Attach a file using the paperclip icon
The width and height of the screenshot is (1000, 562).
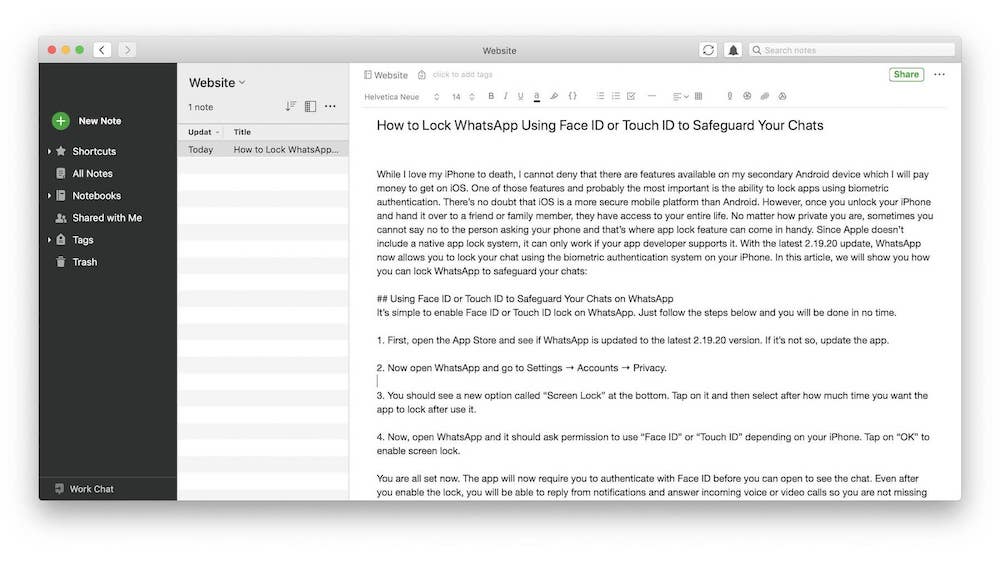click(x=729, y=97)
